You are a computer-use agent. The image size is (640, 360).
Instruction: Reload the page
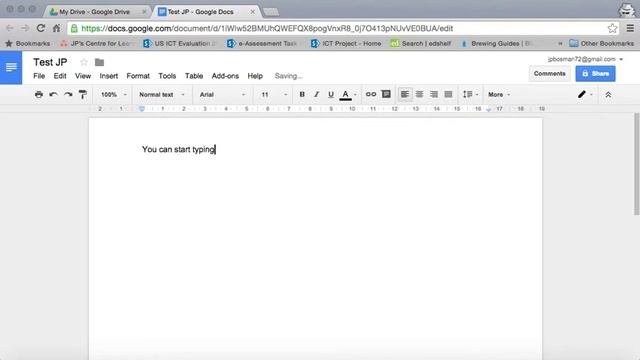pyautogui.click(x=40, y=28)
